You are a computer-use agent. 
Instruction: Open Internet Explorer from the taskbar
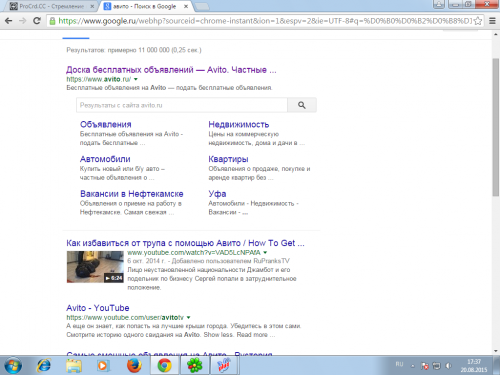tap(44, 366)
